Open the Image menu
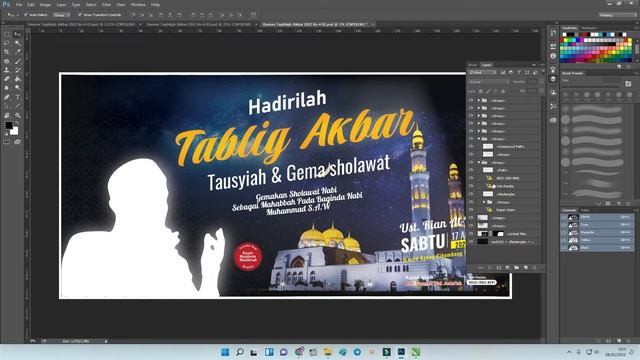The image size is (640, 360). point(45,4)
